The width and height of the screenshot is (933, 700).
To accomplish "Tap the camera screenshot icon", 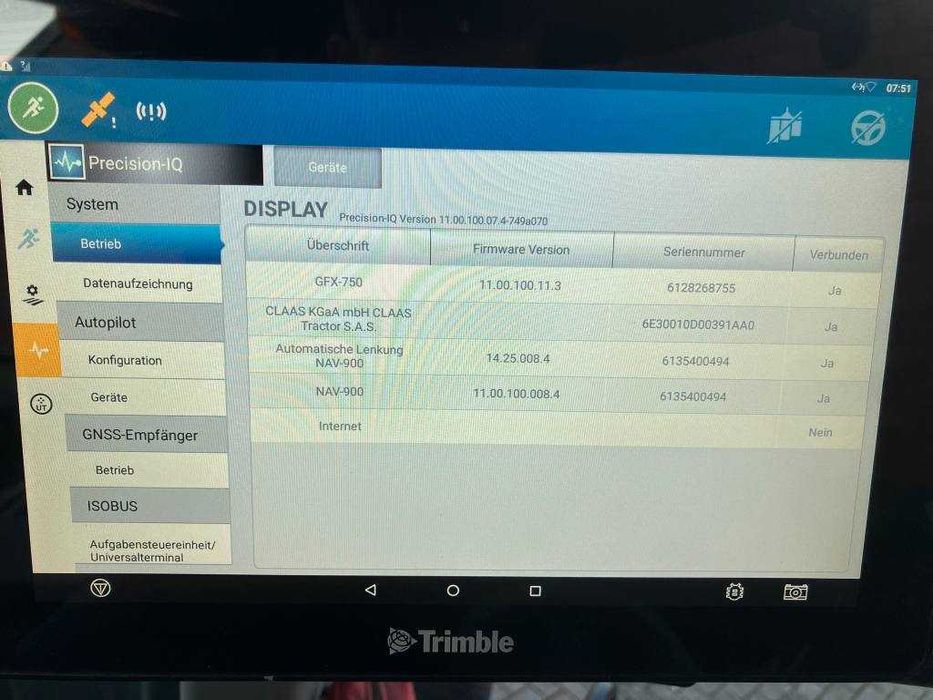I will click(x=795, y=592).
